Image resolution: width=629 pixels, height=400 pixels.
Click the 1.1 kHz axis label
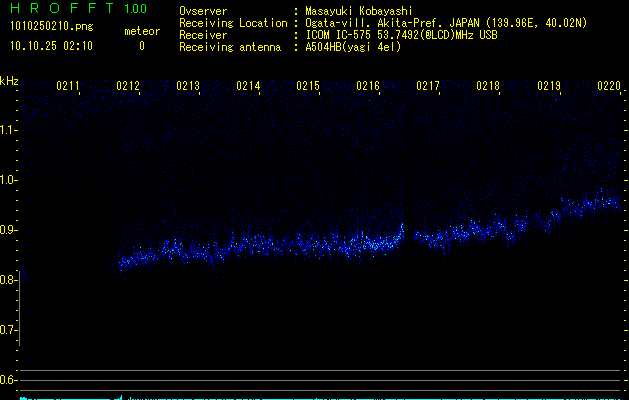7,130
